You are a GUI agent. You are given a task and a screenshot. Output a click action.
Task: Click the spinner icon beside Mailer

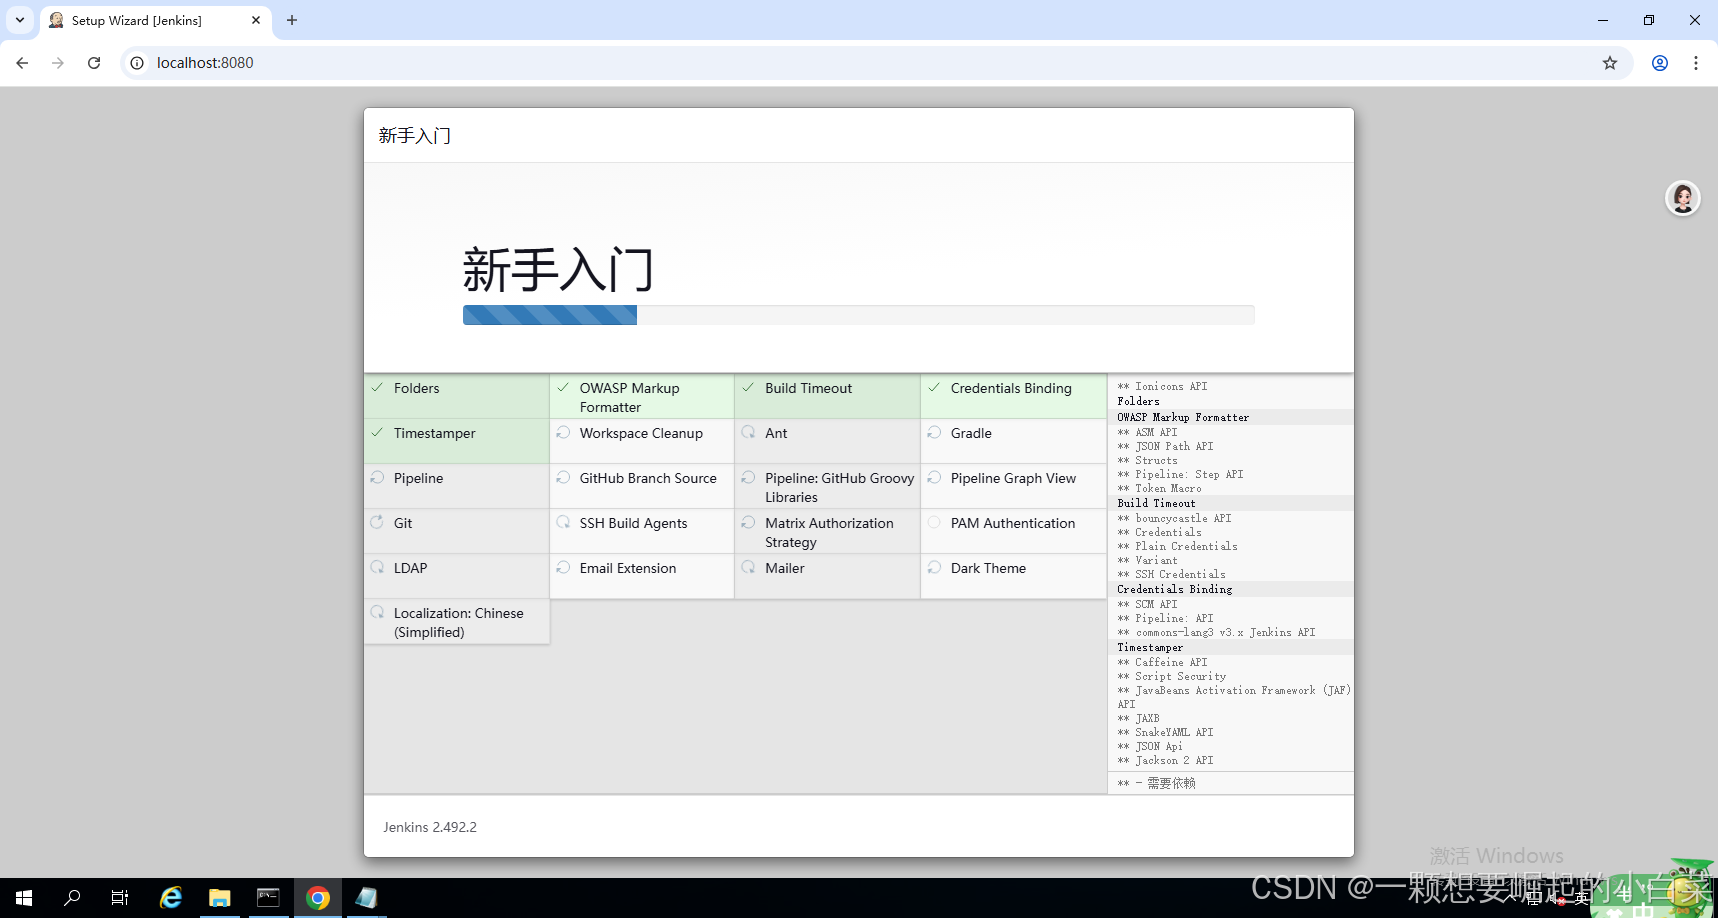pos(748,567)
